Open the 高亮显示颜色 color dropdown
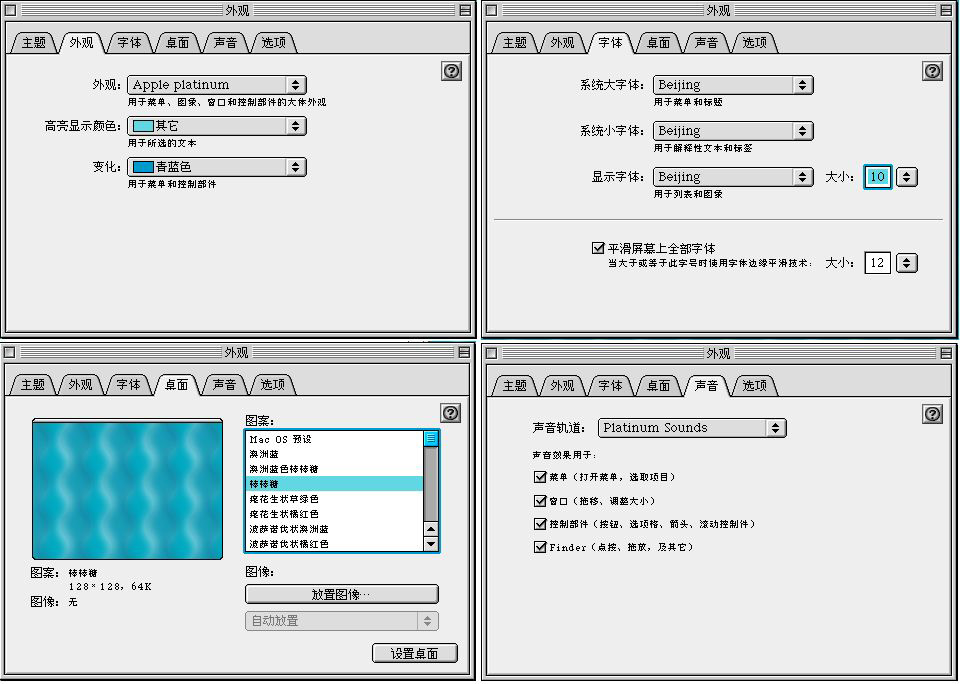The width and height of the screenshot is (961, 684). point(217,126)
